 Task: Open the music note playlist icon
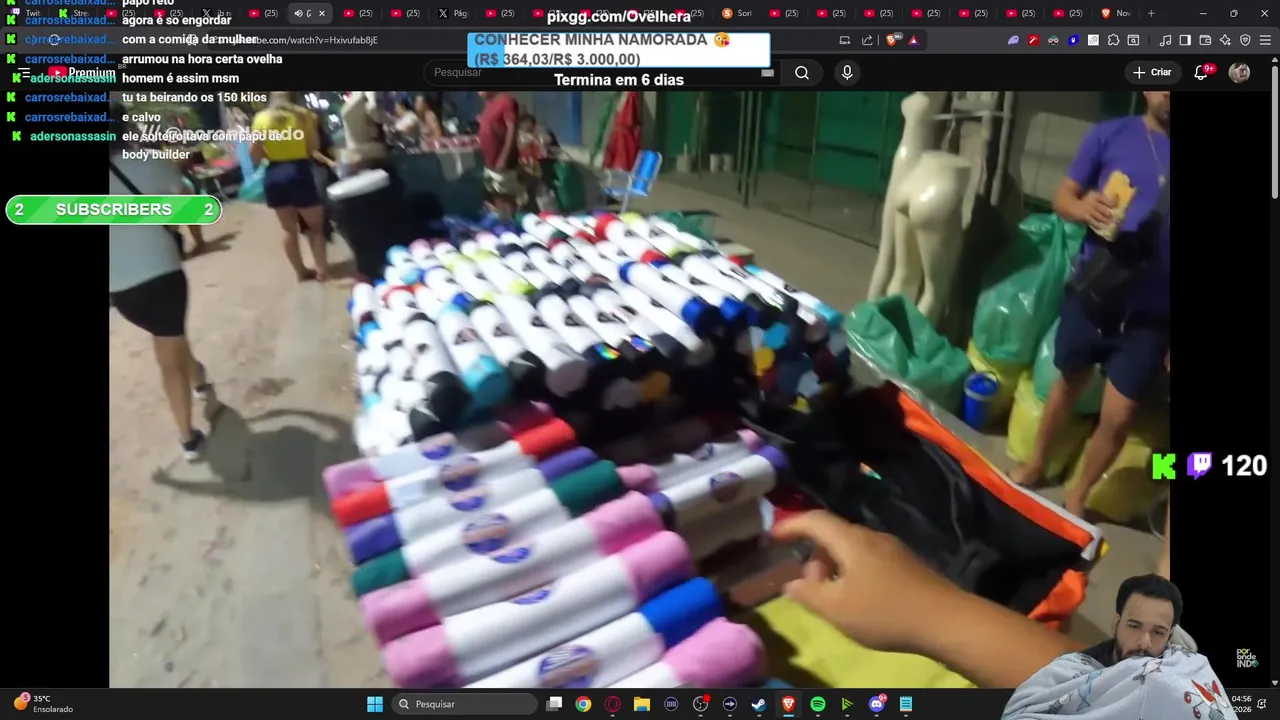[x=1165, y=40]
